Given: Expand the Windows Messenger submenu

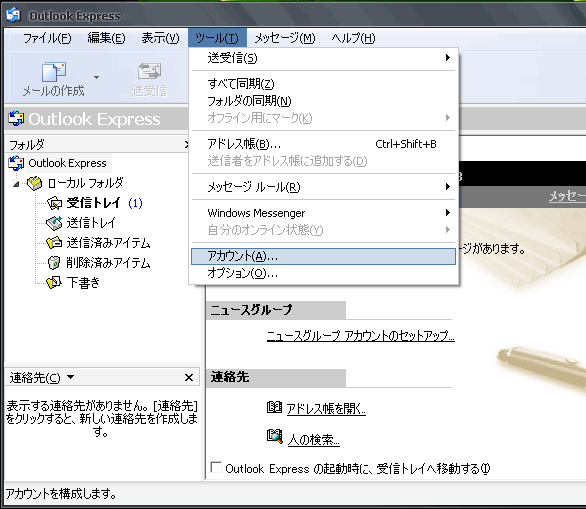Looking at the screenshot, I should pos(324,213).
